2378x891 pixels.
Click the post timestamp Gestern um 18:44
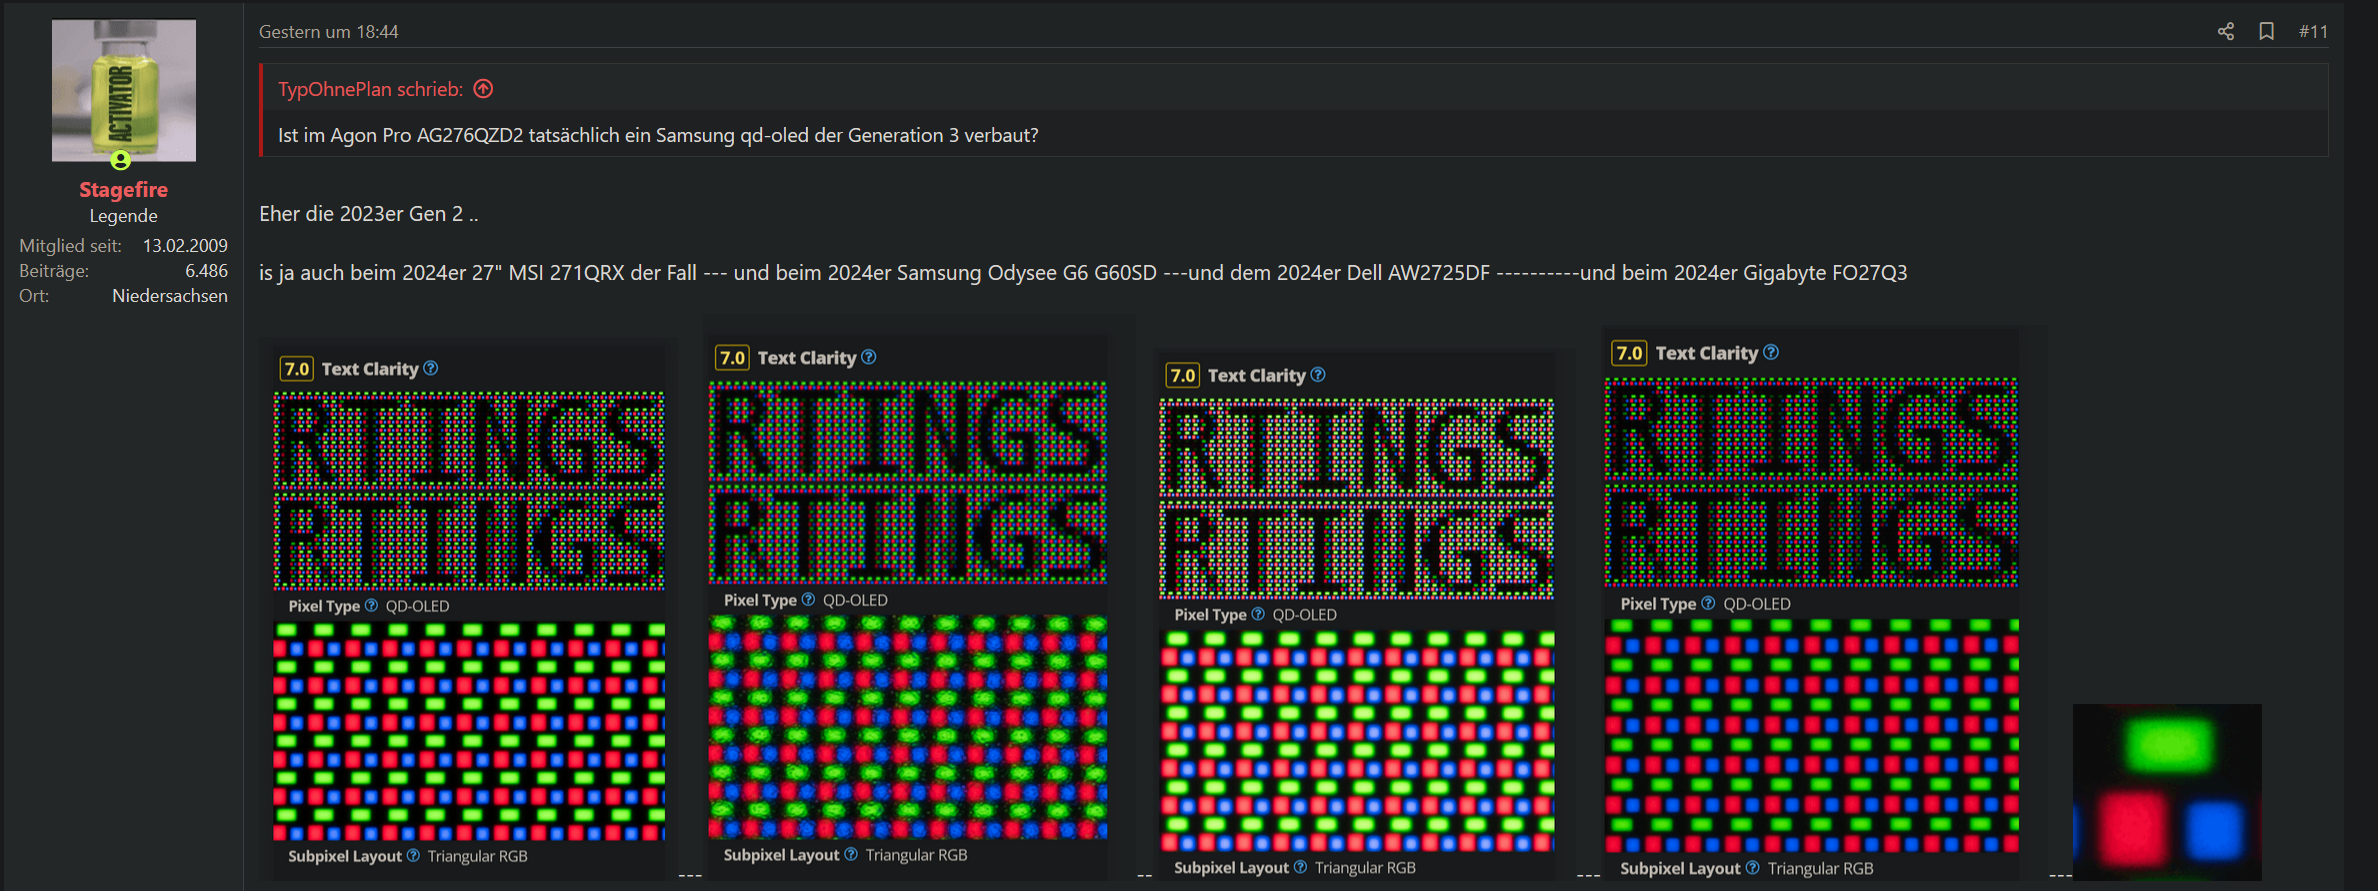click(329, 32)
